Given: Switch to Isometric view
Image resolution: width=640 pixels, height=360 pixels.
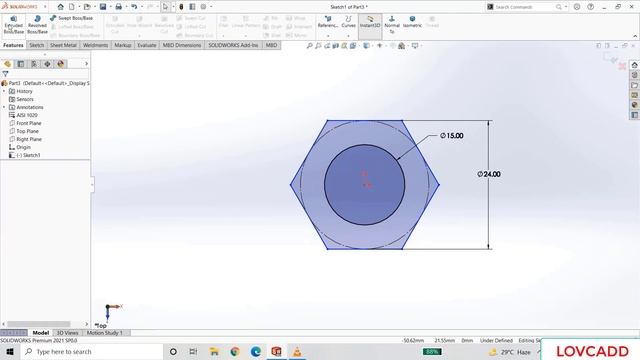Looking at the screenshot, I should (412, 22).
